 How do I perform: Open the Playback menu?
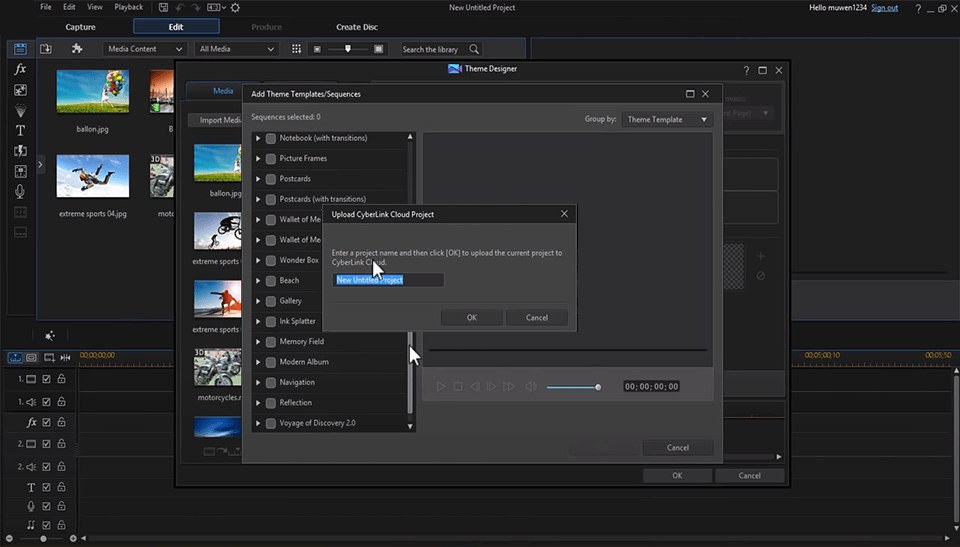tap(129, 7)
